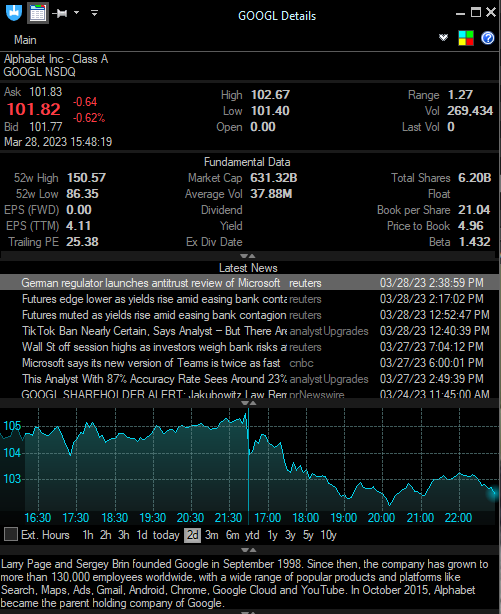Click the Beta value 1.432

pos(474,242)
